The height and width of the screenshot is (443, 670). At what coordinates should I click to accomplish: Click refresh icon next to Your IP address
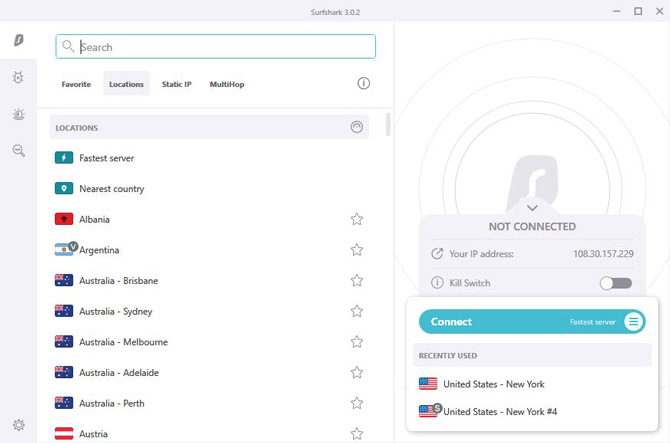(437, 254)
